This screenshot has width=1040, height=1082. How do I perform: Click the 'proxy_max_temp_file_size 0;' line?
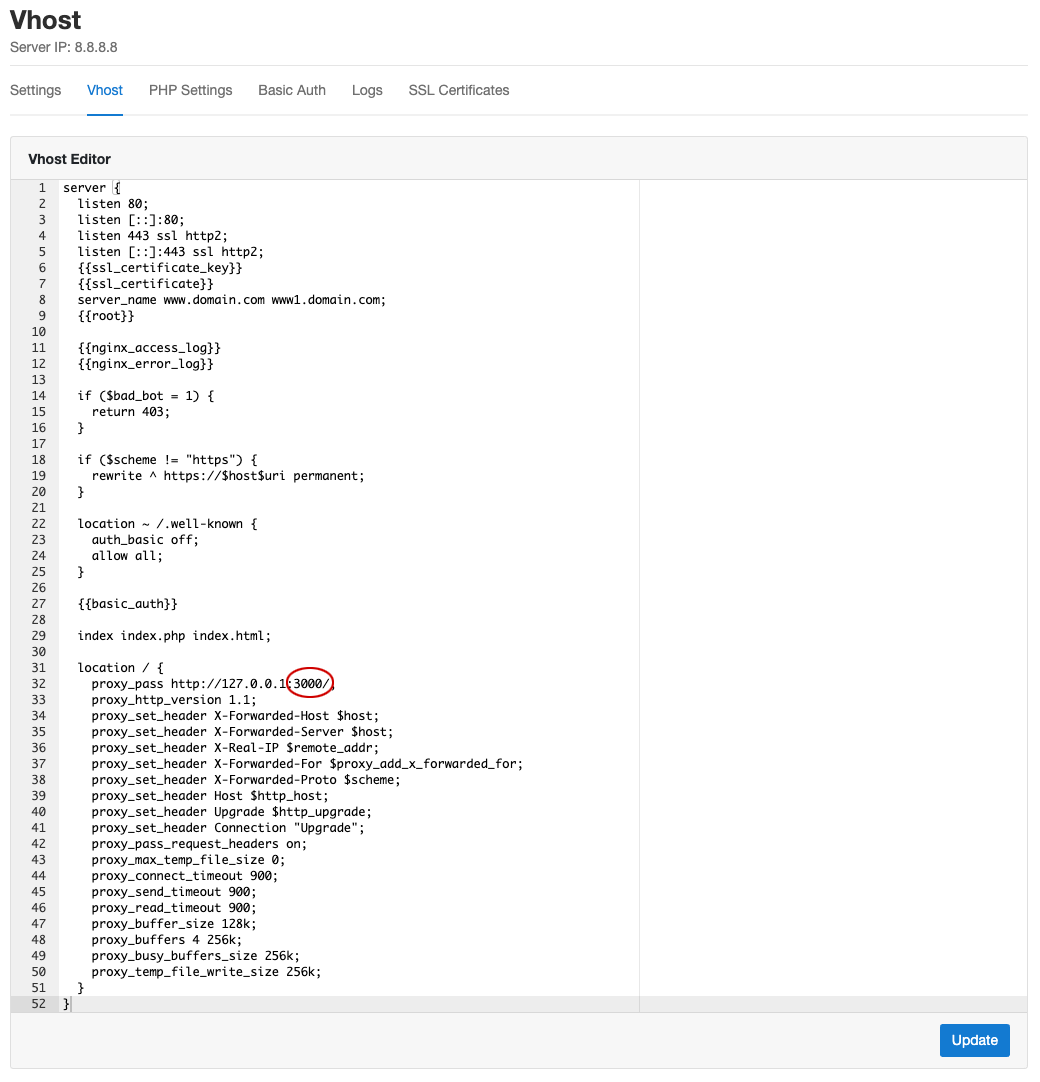point(188,860)
